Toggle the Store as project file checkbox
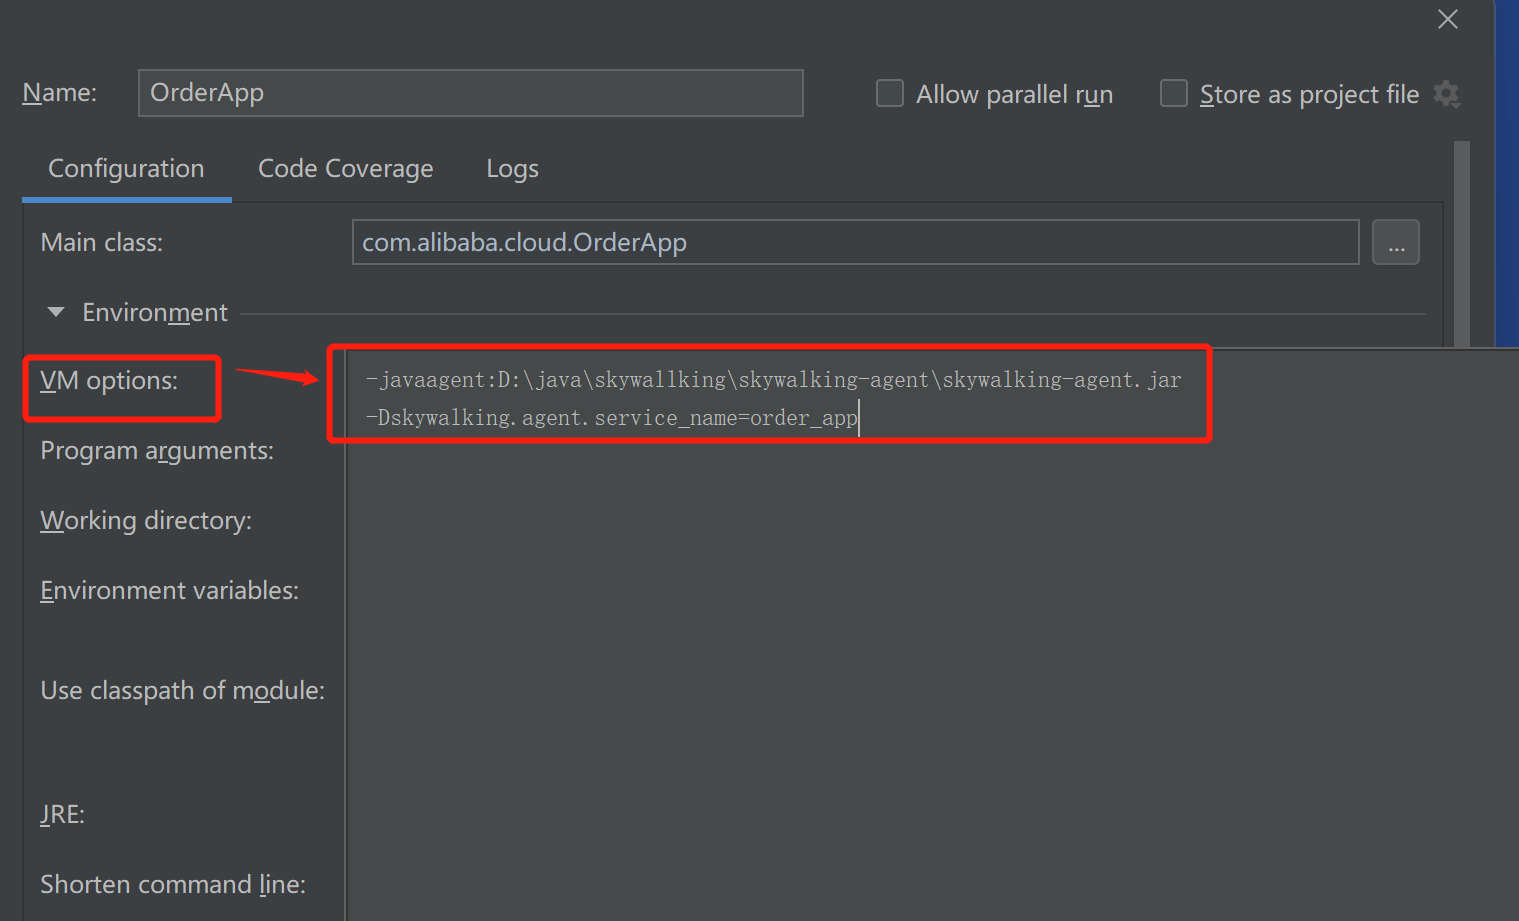 coord(1173,93)
